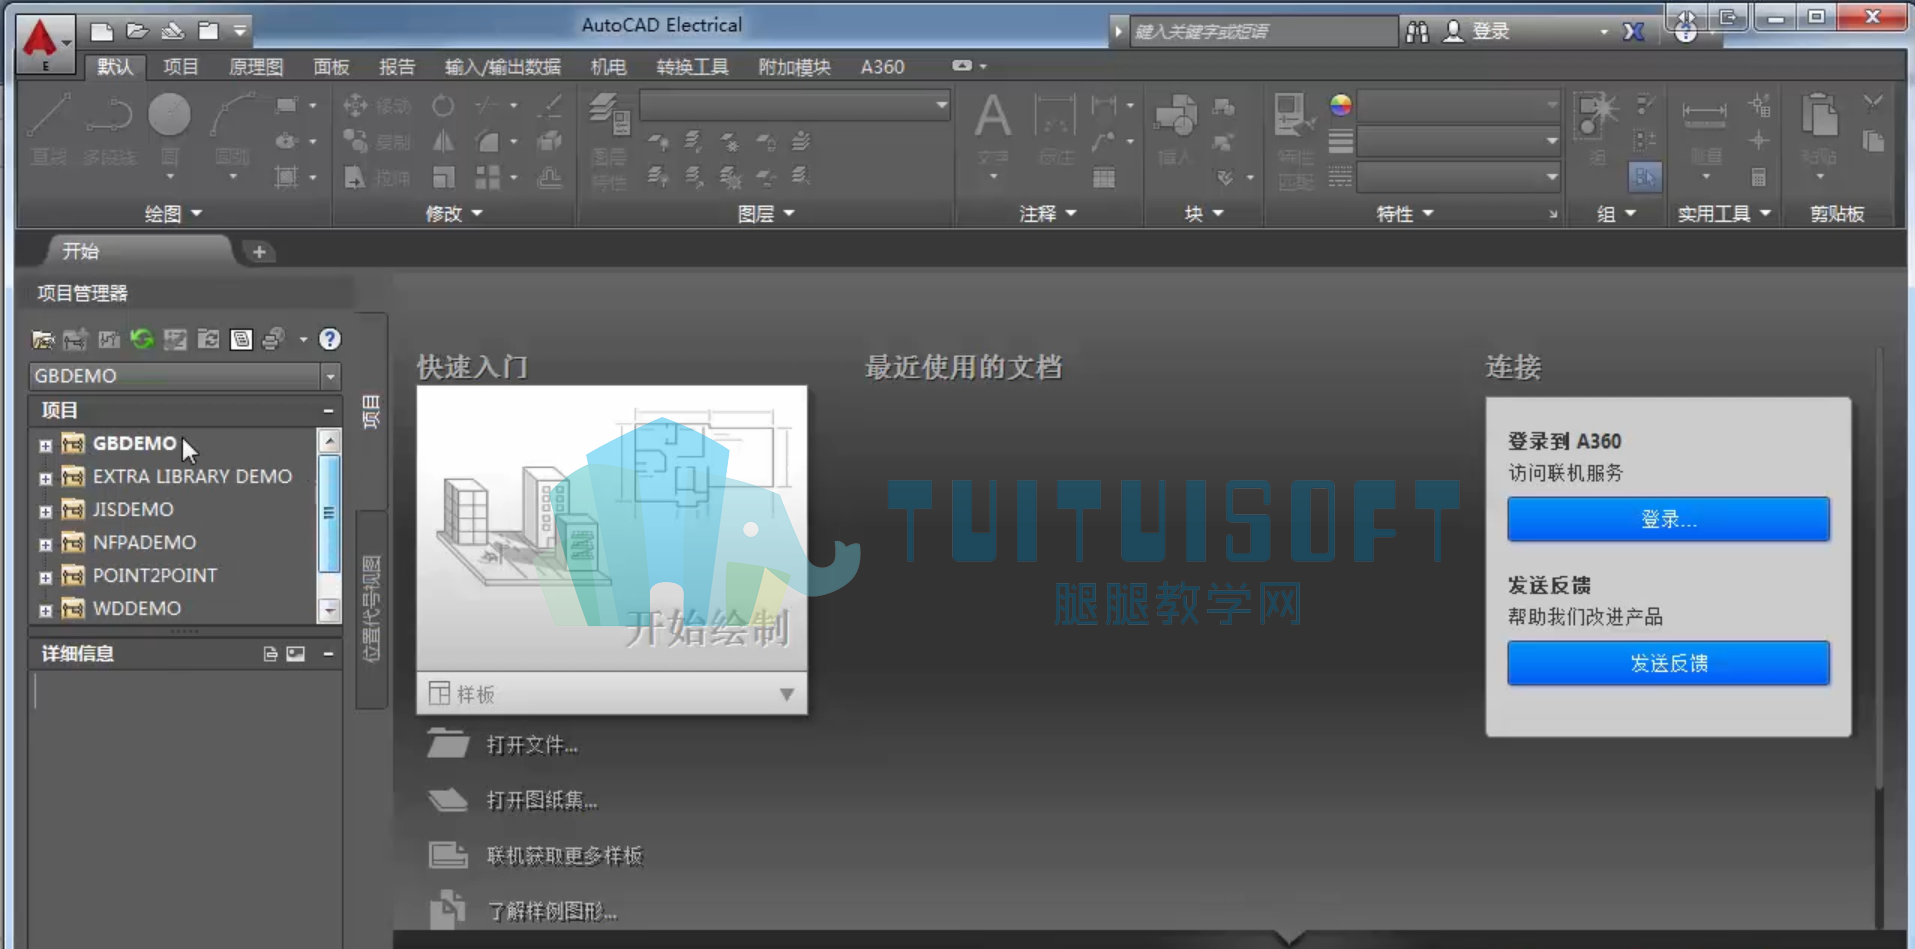Expand the JISDEMO project tree node
Viewport: 1915px width, 949px height.
pyautogui.click(x=45, y=512)
